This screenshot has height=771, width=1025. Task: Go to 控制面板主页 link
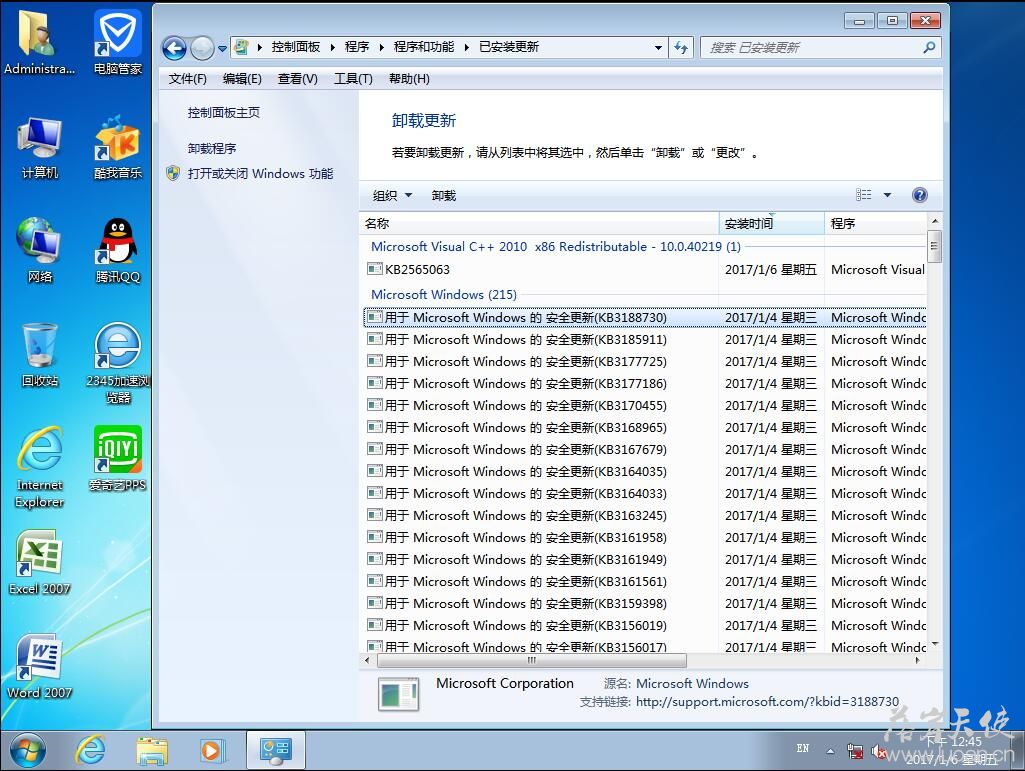click(x=224, y=112)
